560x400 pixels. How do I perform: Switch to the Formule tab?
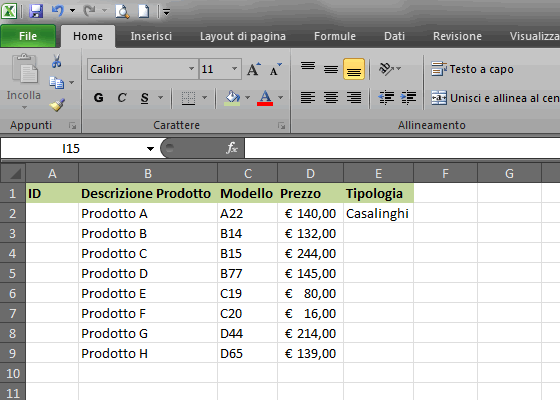(x=335, y=36)
